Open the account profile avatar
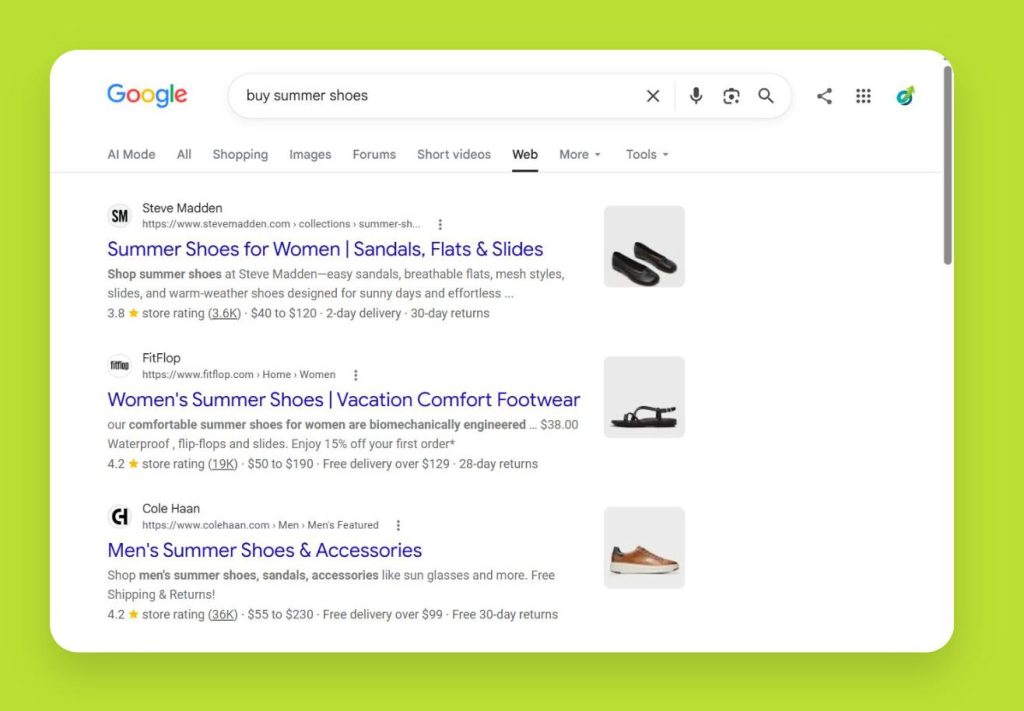The width and height of the screenshot is (1024, 711). 905,96
